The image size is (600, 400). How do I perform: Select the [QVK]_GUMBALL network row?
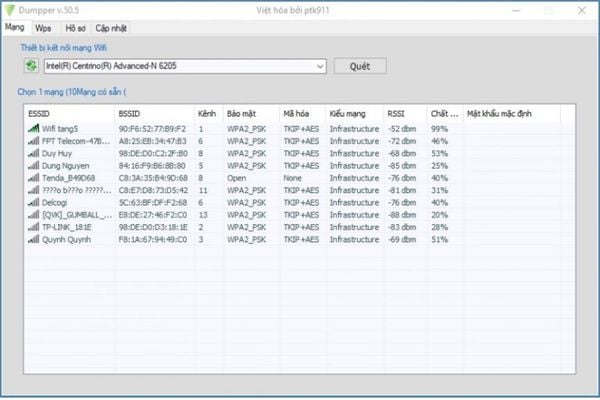pyautogui.click(x=72, y=214)
